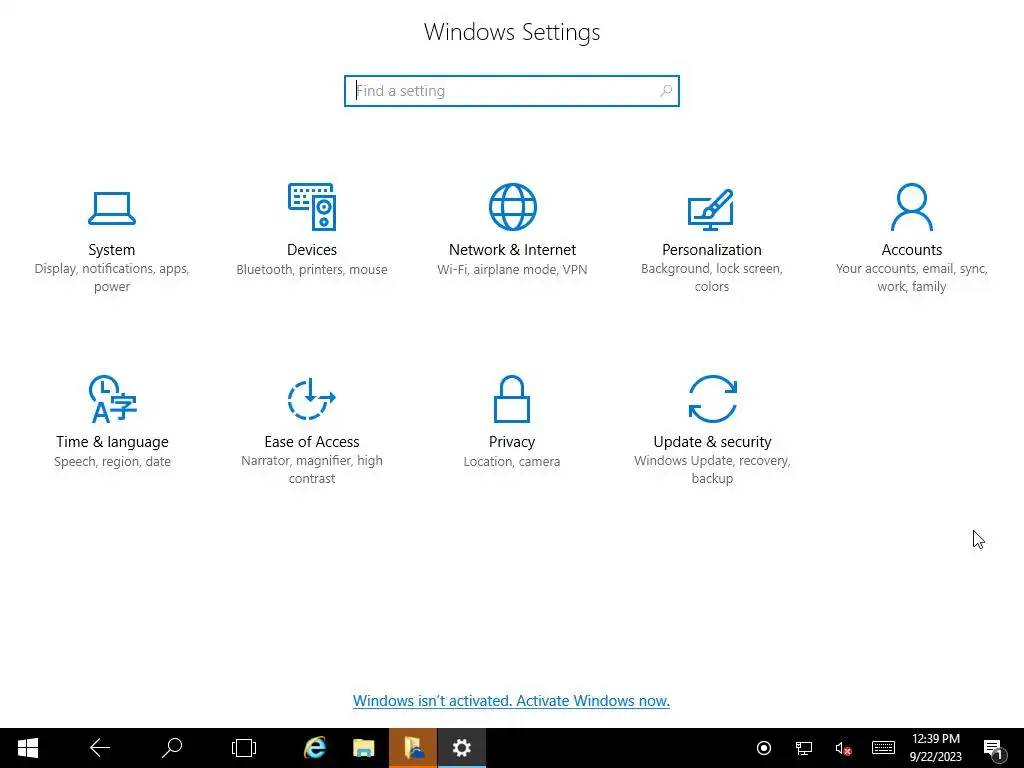Click 'Windows Update, recovery, backup' description
The width and height of the screenshot is (1024, 768).
tap(712, 470)
